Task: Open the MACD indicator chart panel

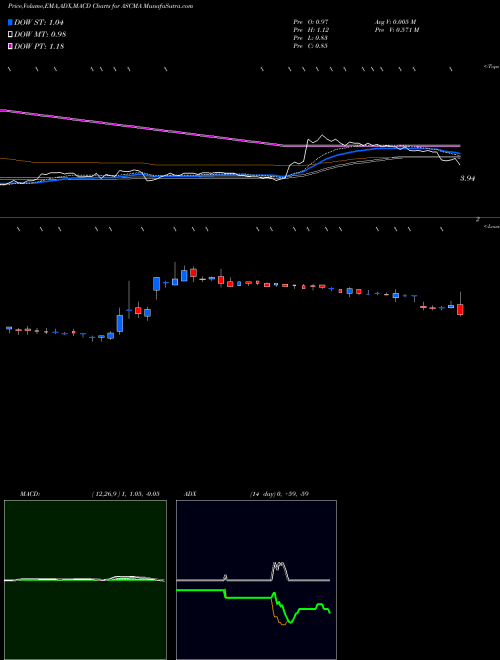Action: pyautogui.click(x=85, y=580)
